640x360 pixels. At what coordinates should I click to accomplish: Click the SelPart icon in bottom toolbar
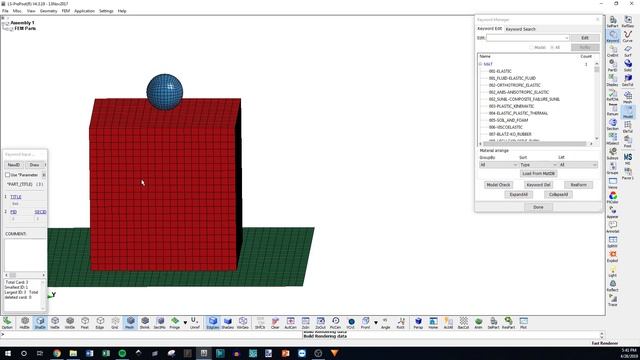[493, 322]
